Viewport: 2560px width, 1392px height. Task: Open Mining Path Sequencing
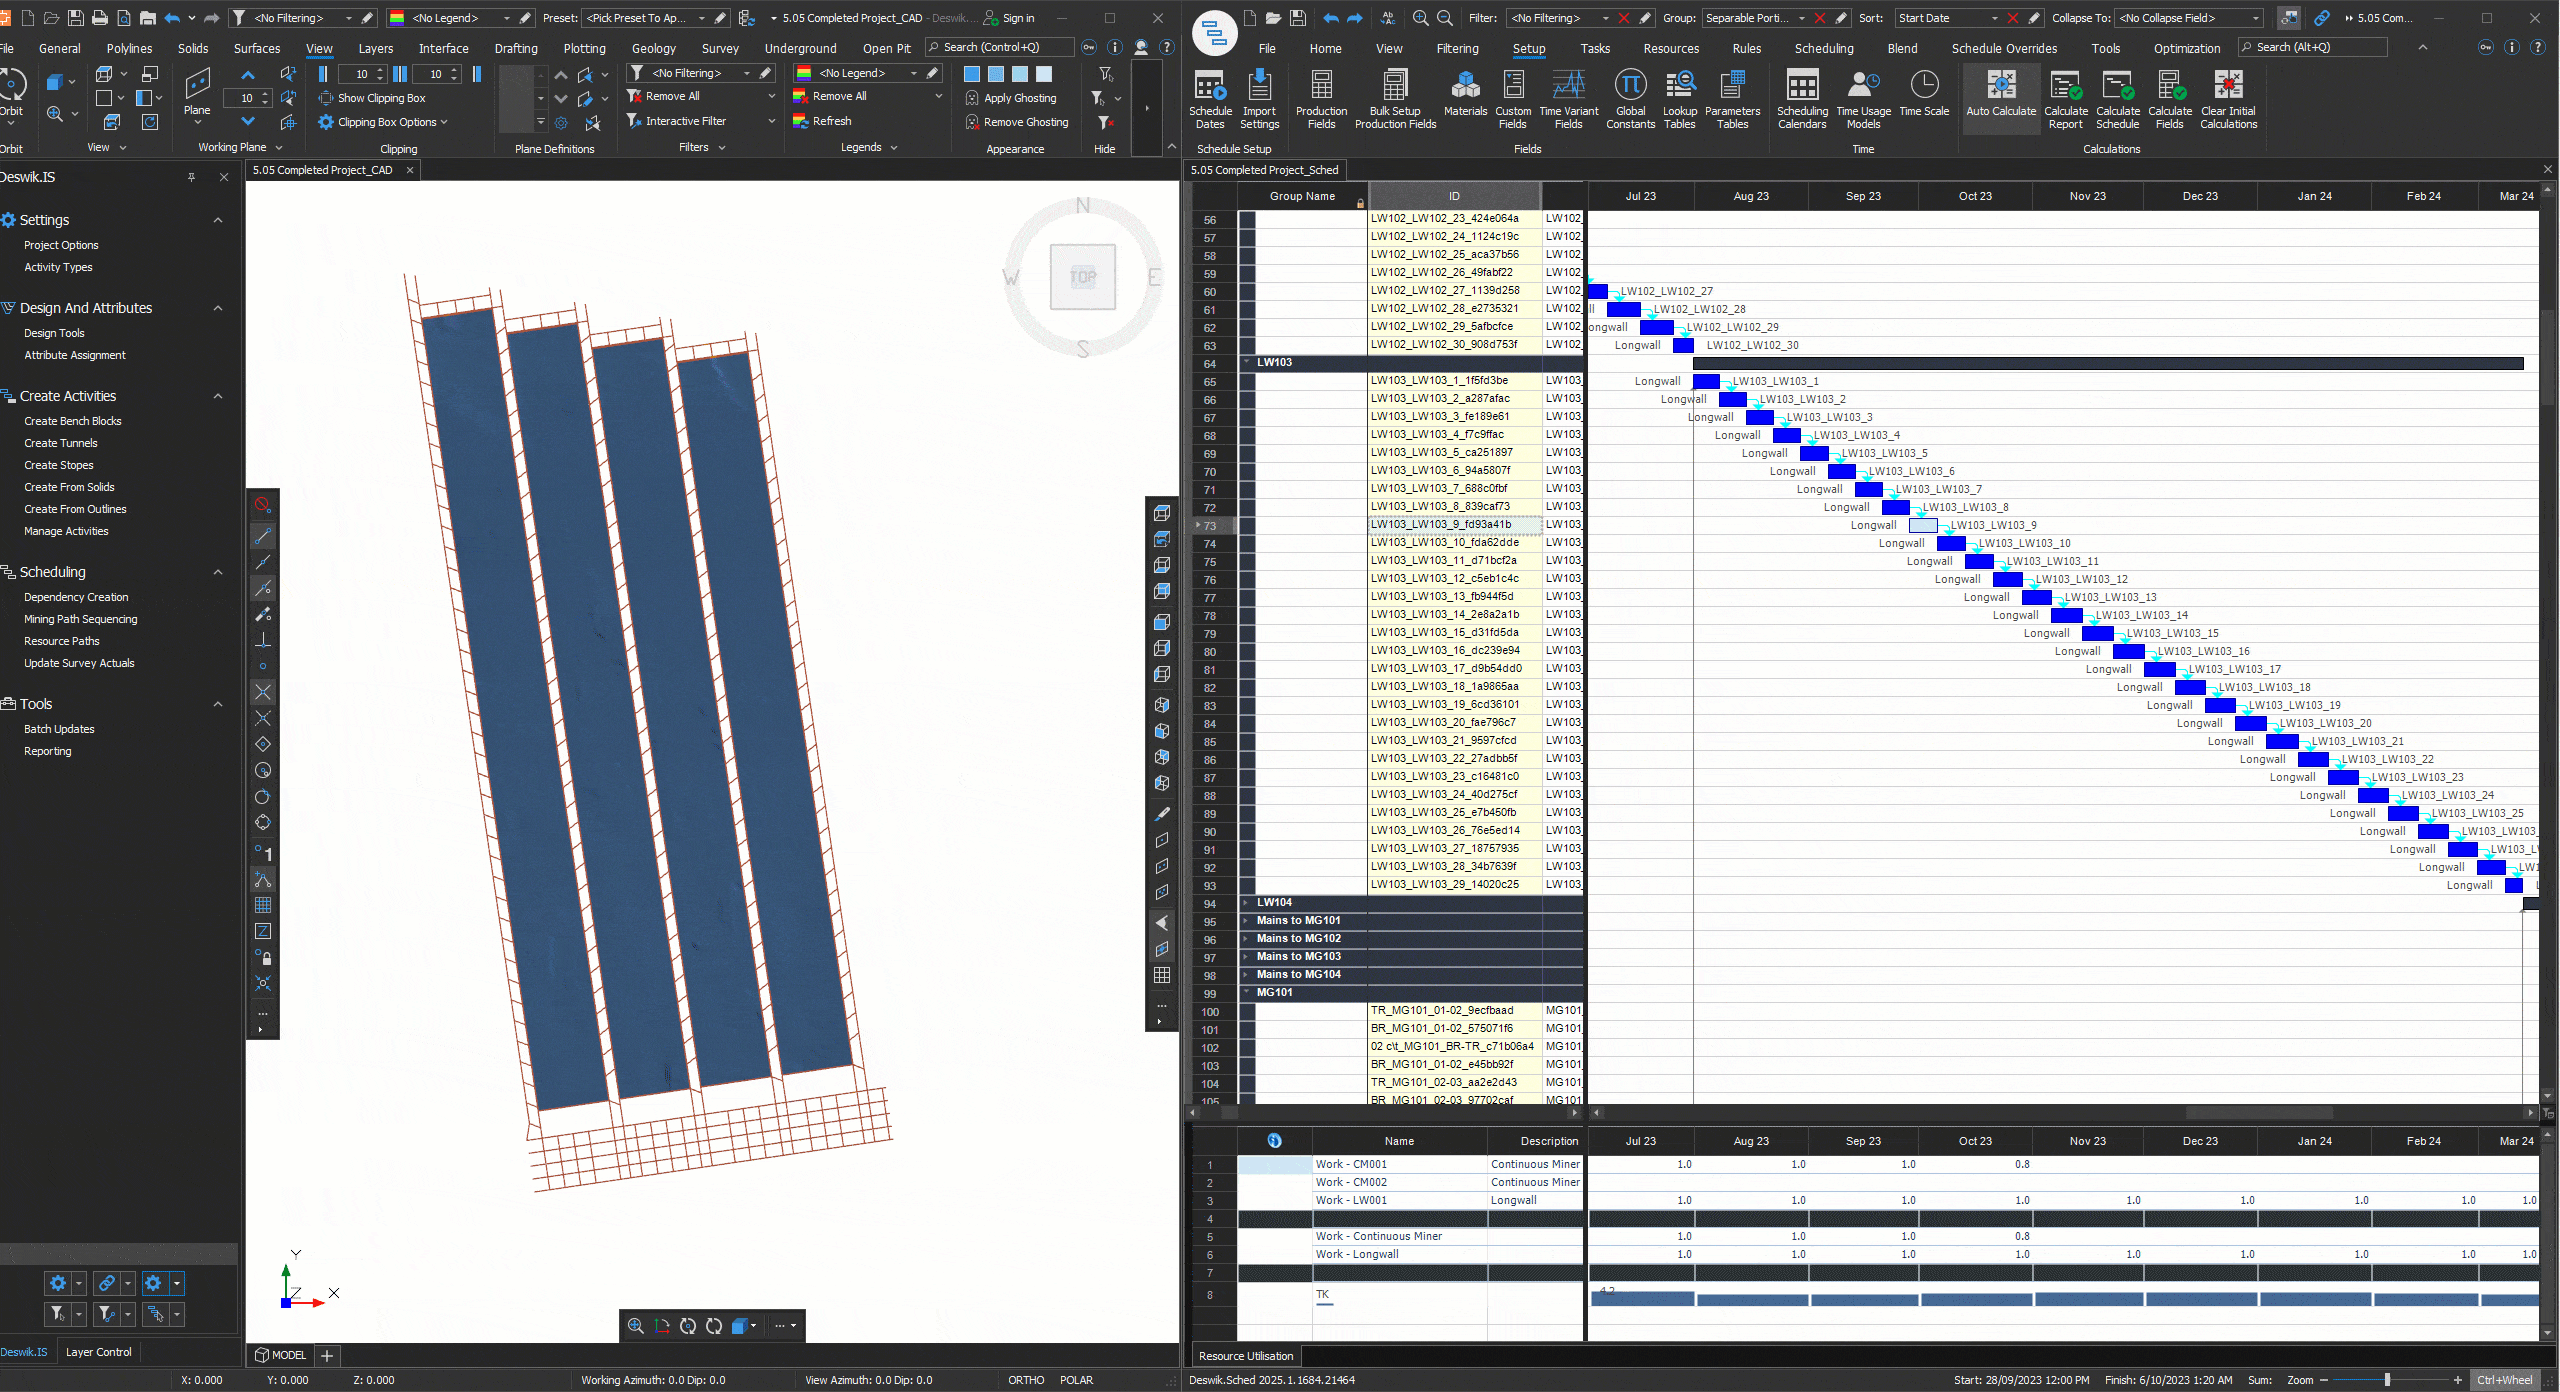coord(80,619)
